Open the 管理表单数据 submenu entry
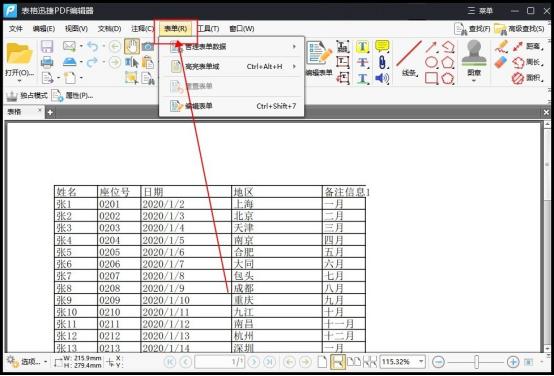554x376 pixels. pyautogui.click(x=232, y=46)
